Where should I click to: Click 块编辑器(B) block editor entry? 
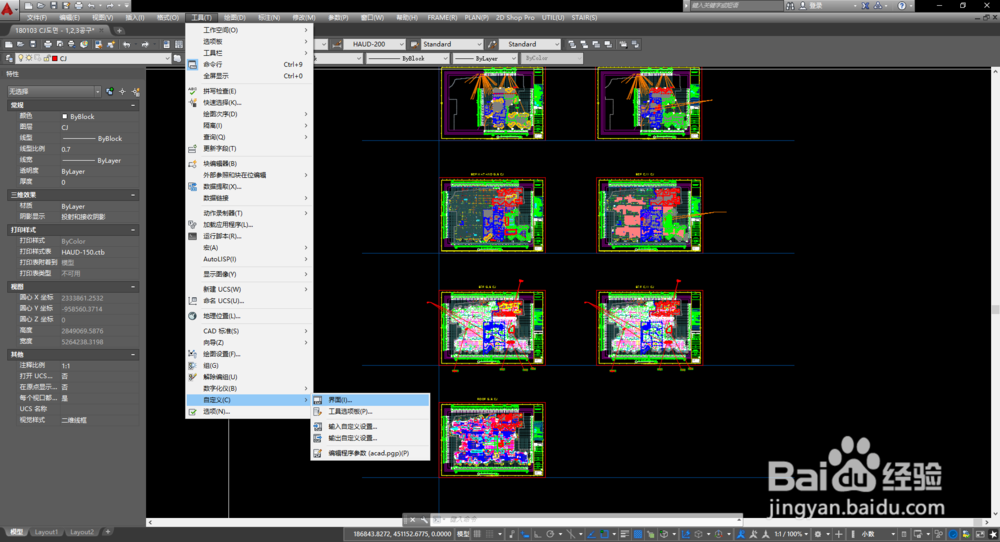click(x=249, y=164)
